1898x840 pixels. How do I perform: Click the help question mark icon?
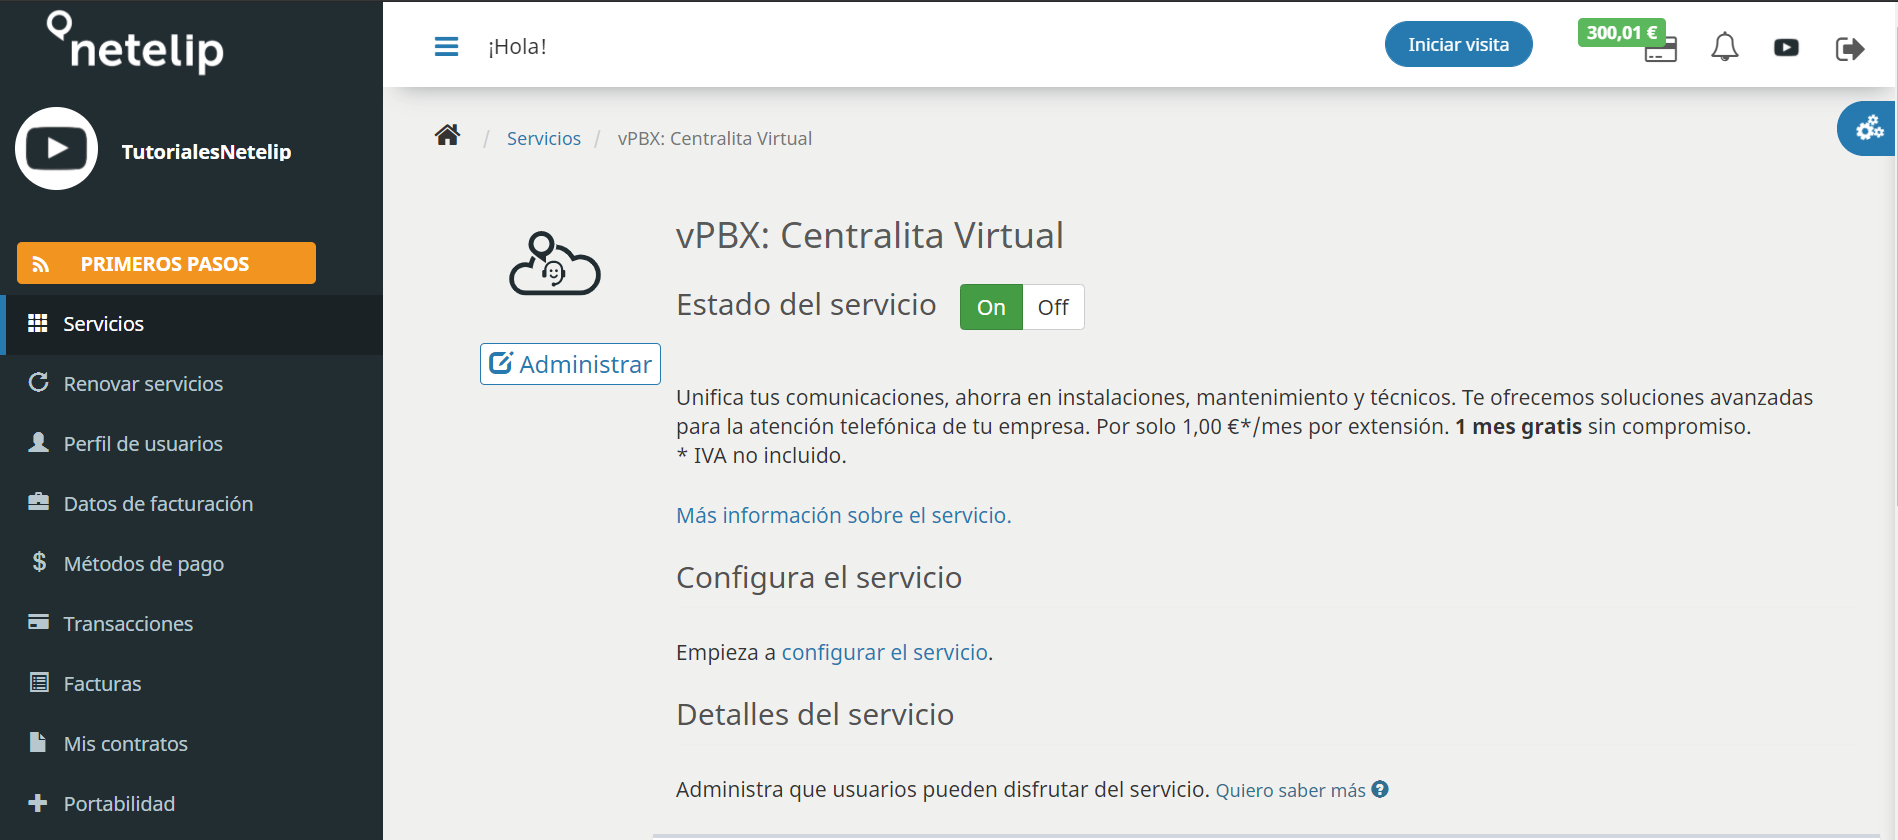pyautogui.click(x=1380, y=789)
